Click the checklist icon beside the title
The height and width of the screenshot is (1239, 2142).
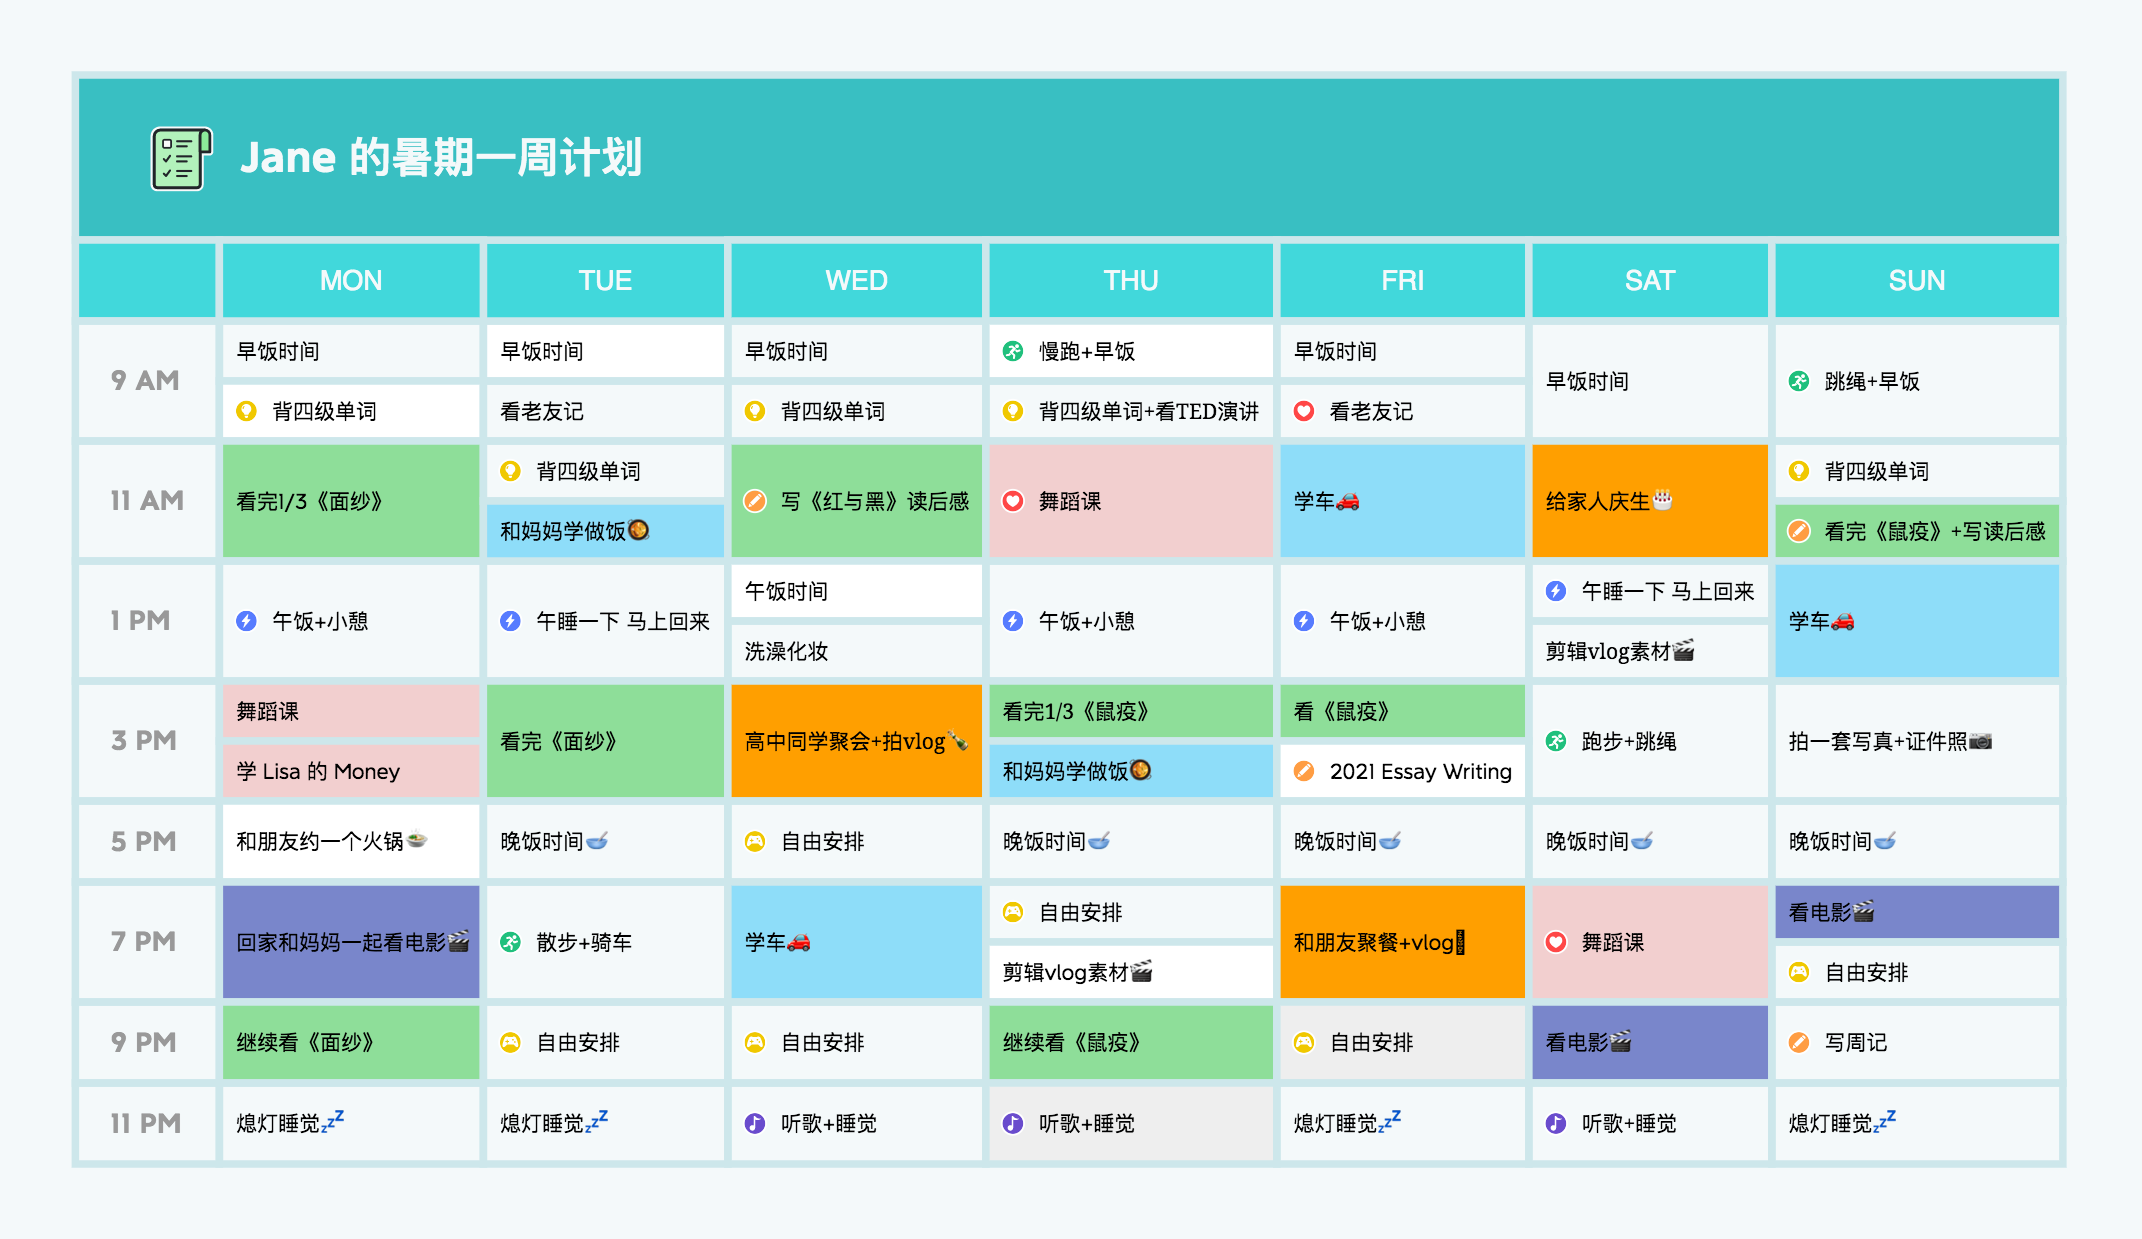click(181, 158)
